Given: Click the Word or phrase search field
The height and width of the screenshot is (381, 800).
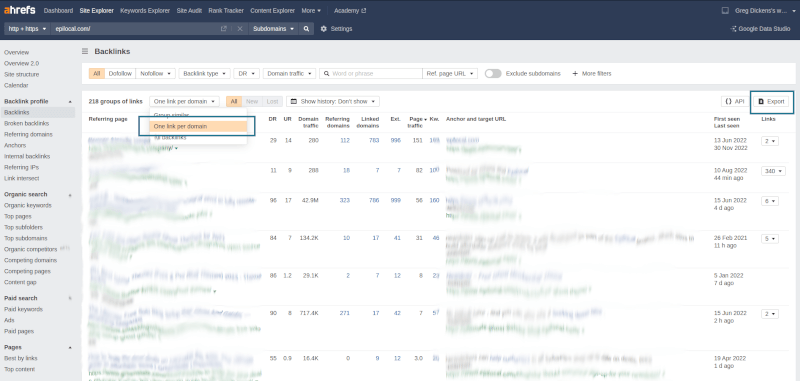Looking at the screenshot, I should 371,73.
